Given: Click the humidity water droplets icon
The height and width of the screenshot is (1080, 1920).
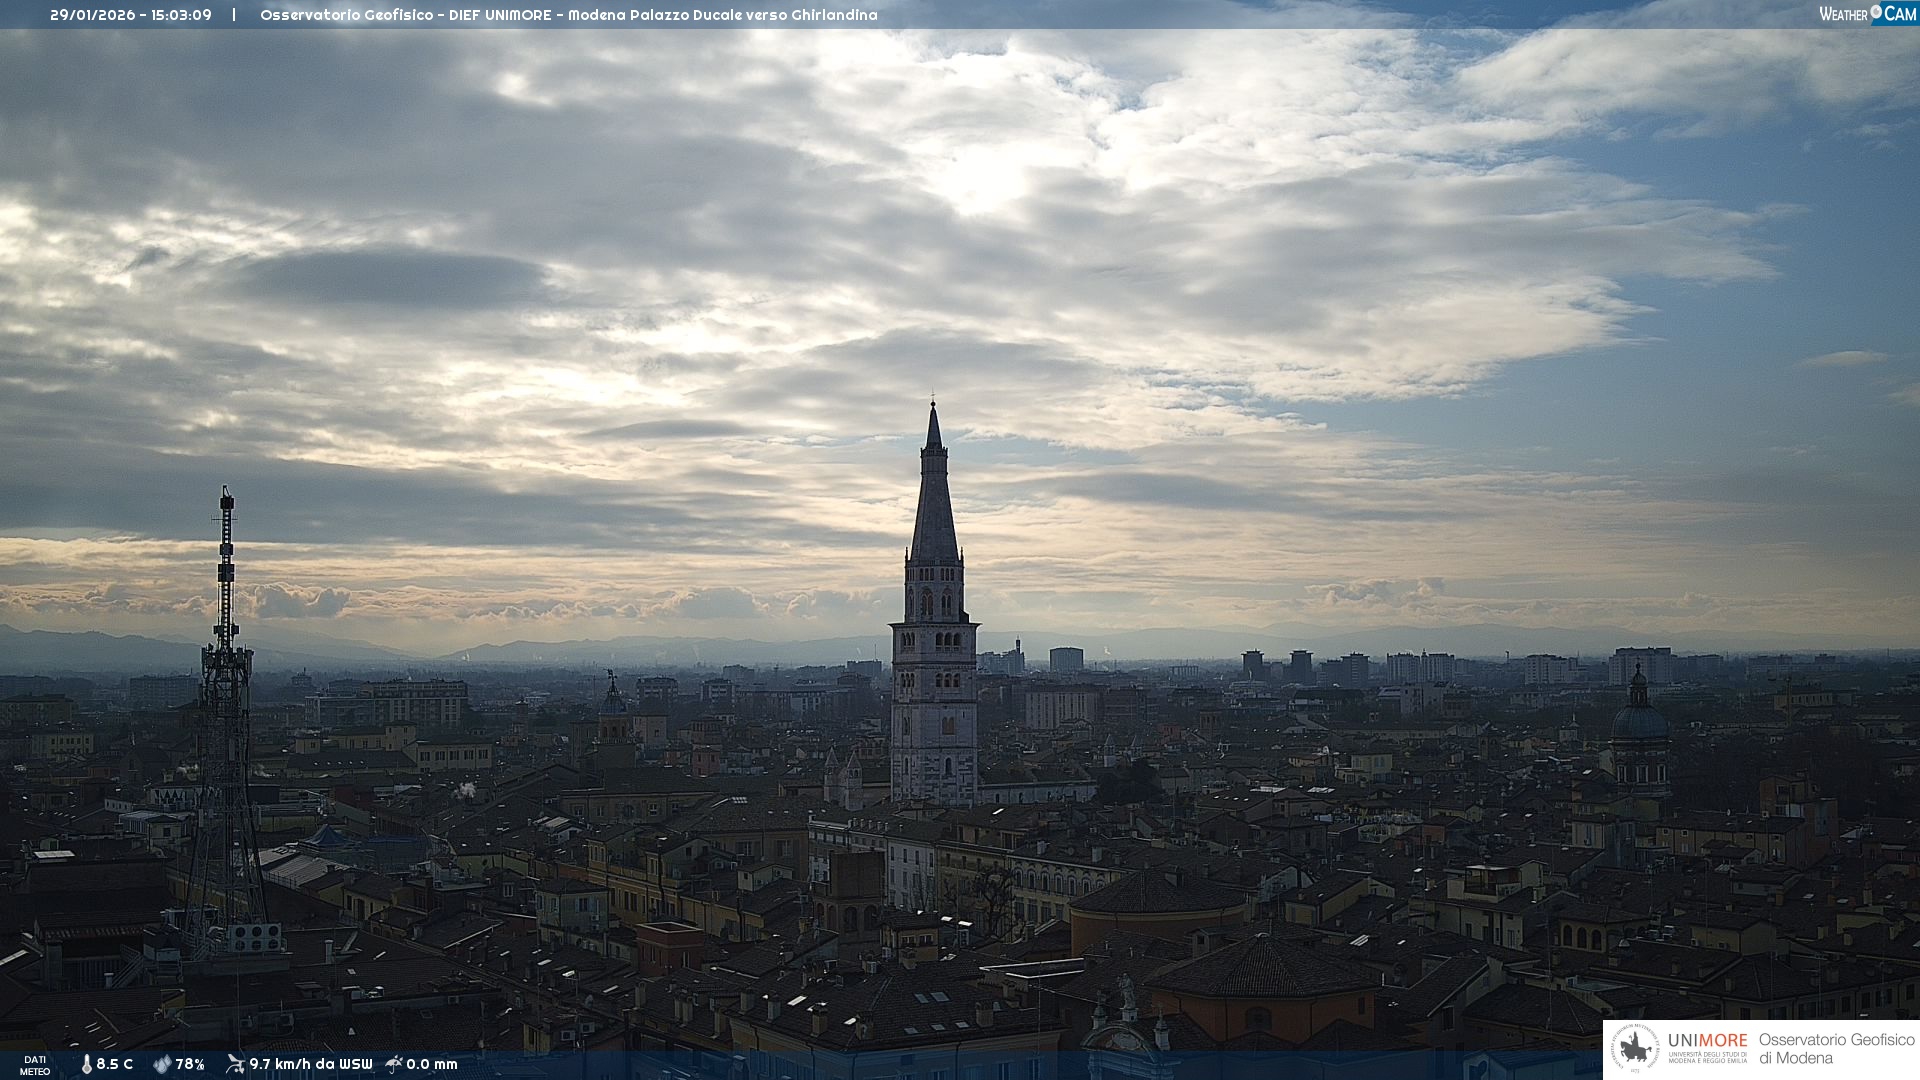Looking at the screenshot, I should coord(162,1064).
